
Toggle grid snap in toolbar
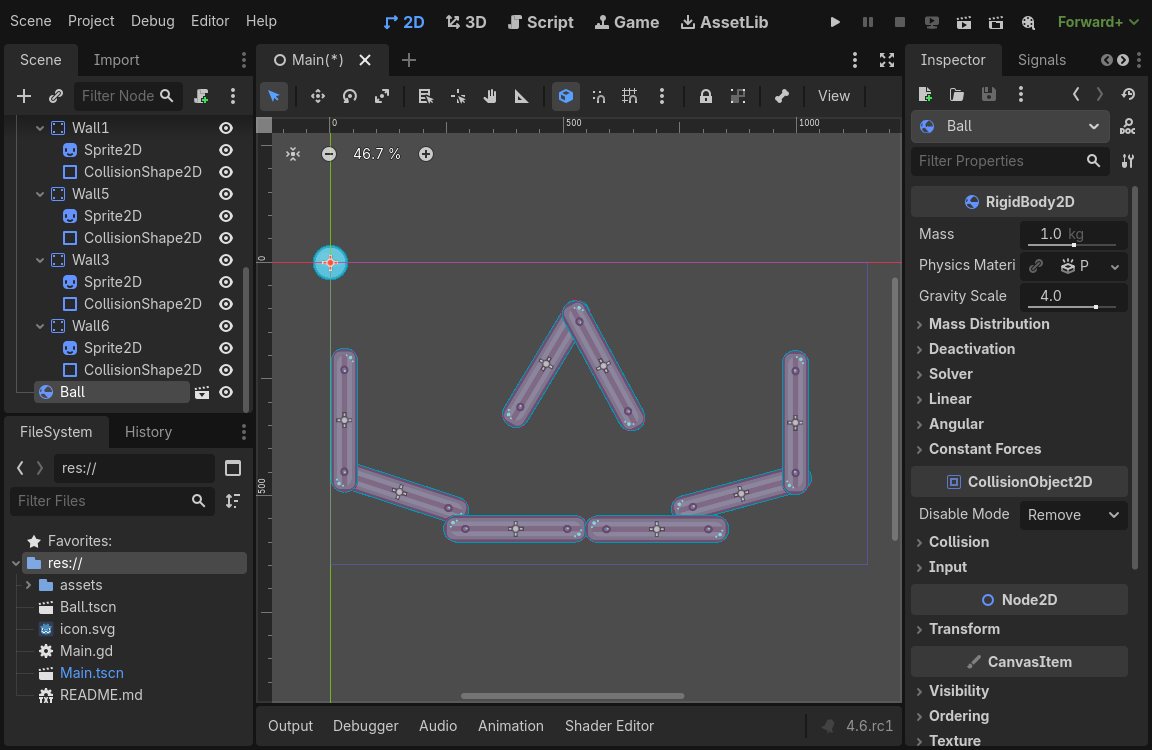click(629, 96)
